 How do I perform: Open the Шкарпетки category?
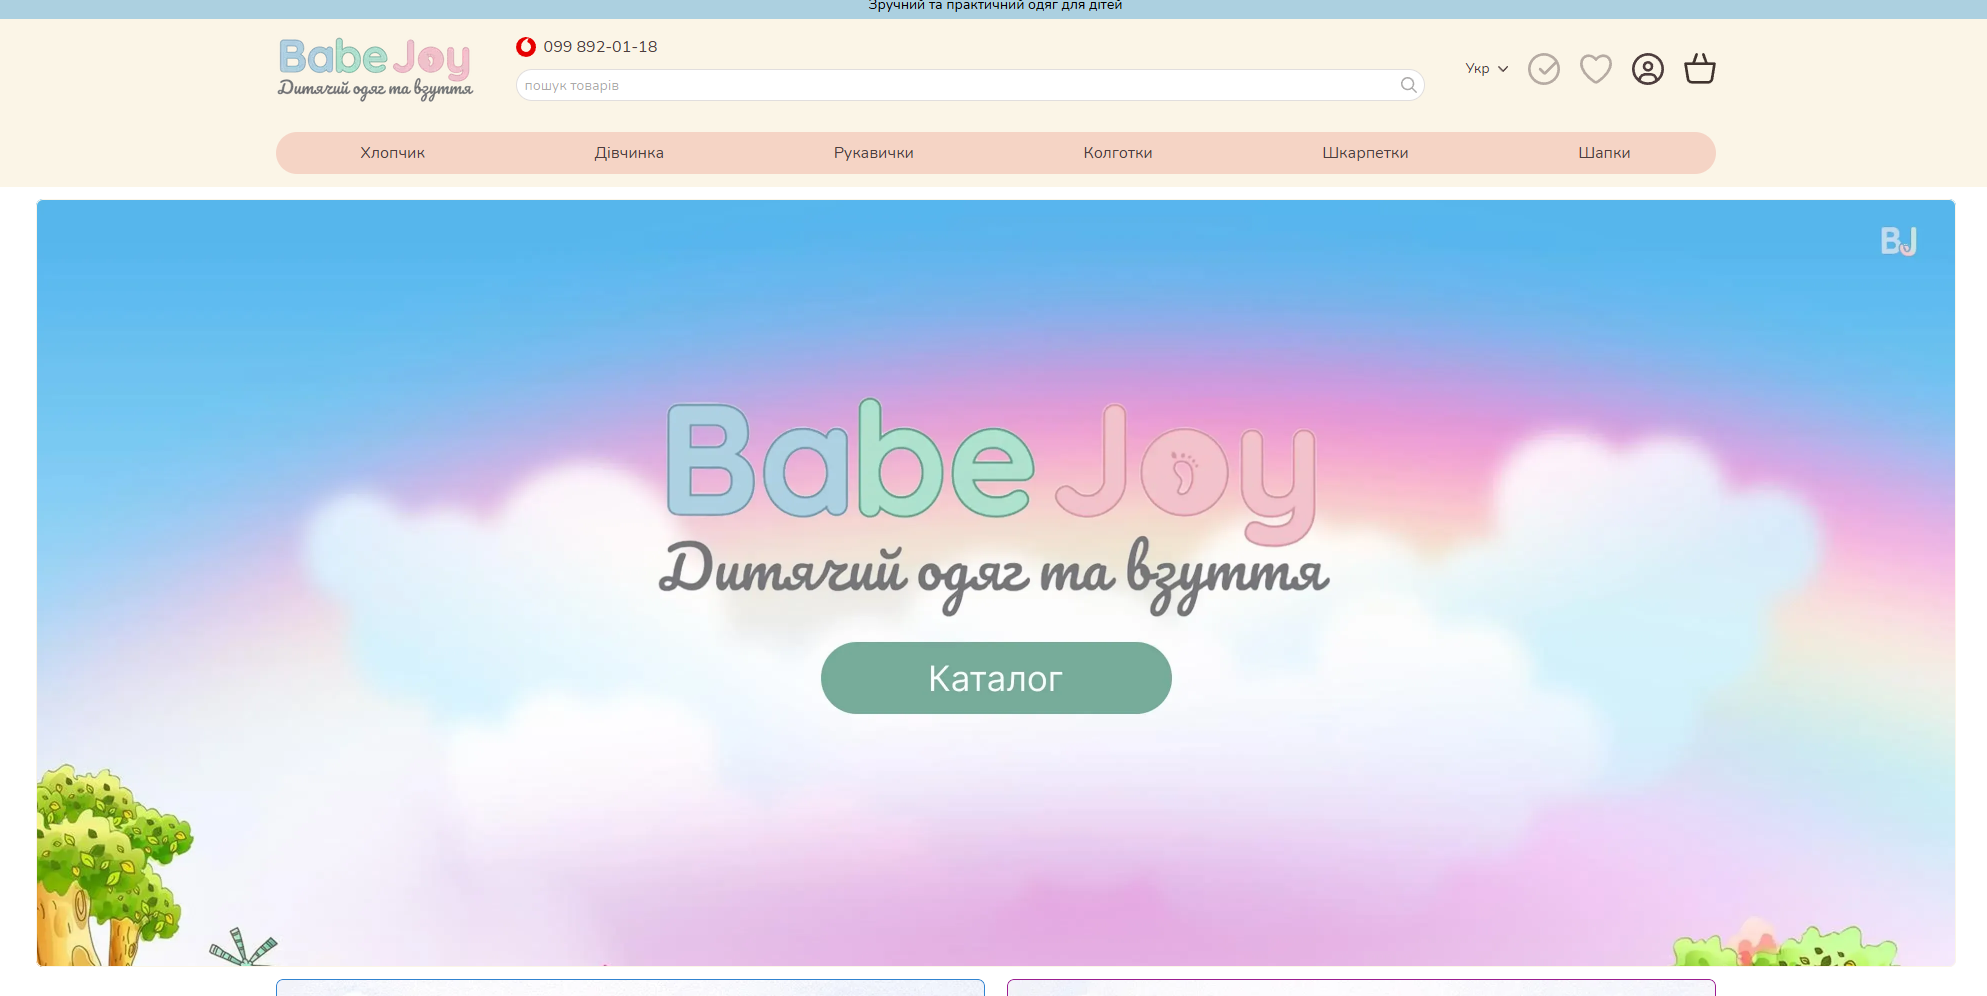1364,152
